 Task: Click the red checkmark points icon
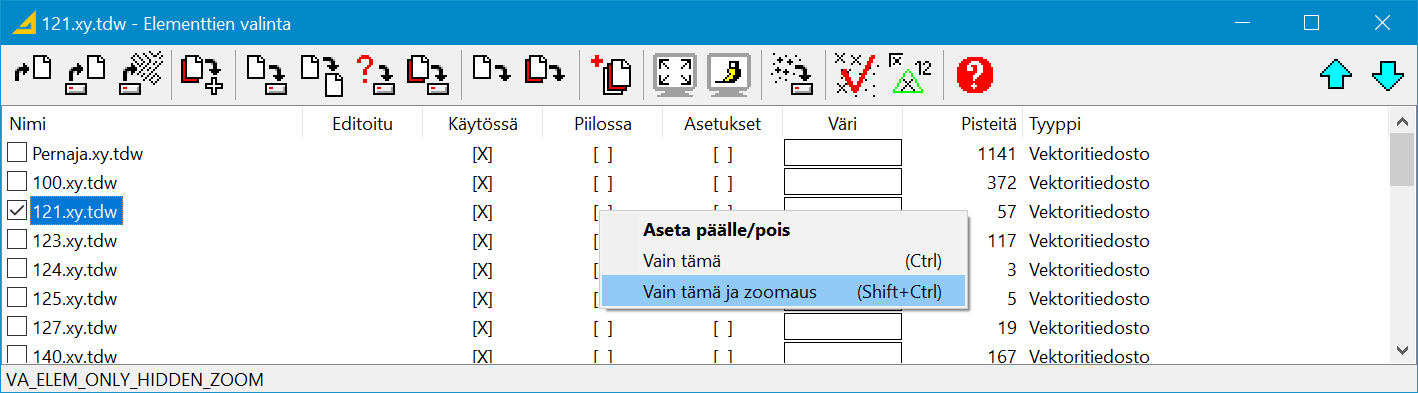tap(857, 74)
